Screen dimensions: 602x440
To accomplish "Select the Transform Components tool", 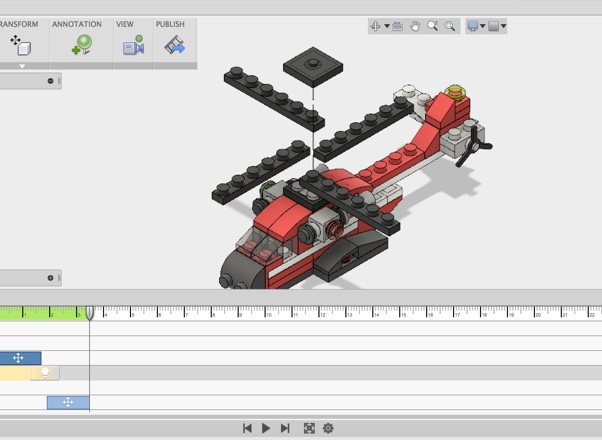I will coord(21,45).
